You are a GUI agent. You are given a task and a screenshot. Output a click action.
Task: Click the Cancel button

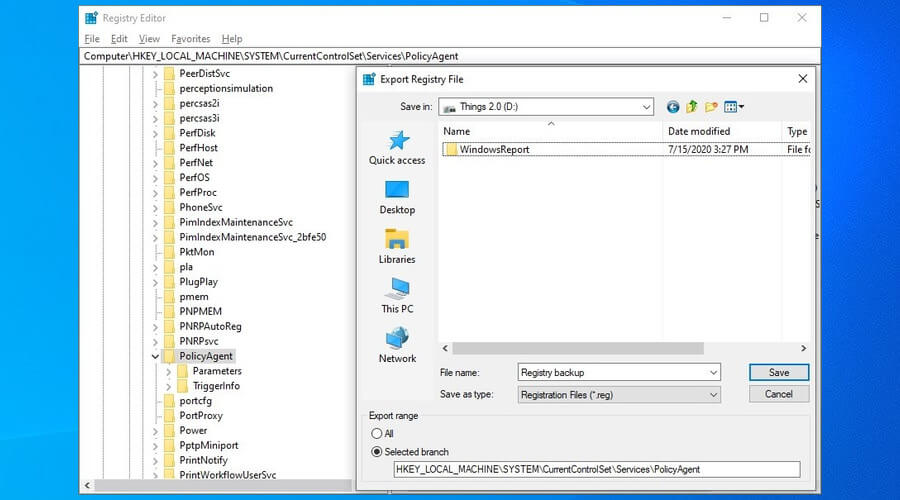[x=779, y=394]
